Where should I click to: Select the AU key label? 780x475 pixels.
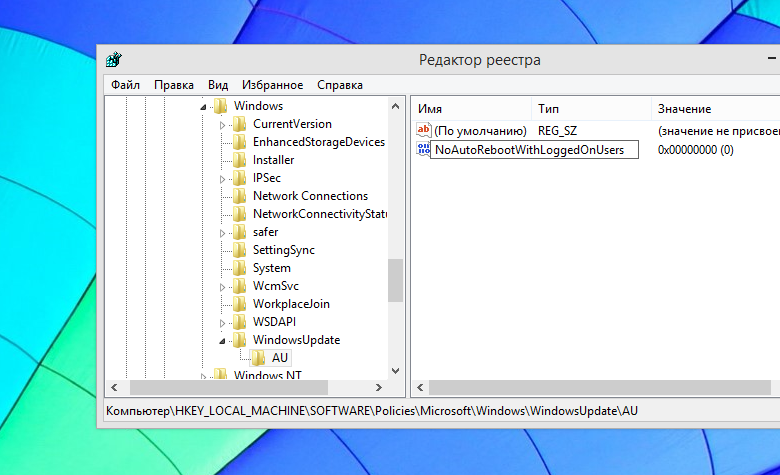click(280, 358)
